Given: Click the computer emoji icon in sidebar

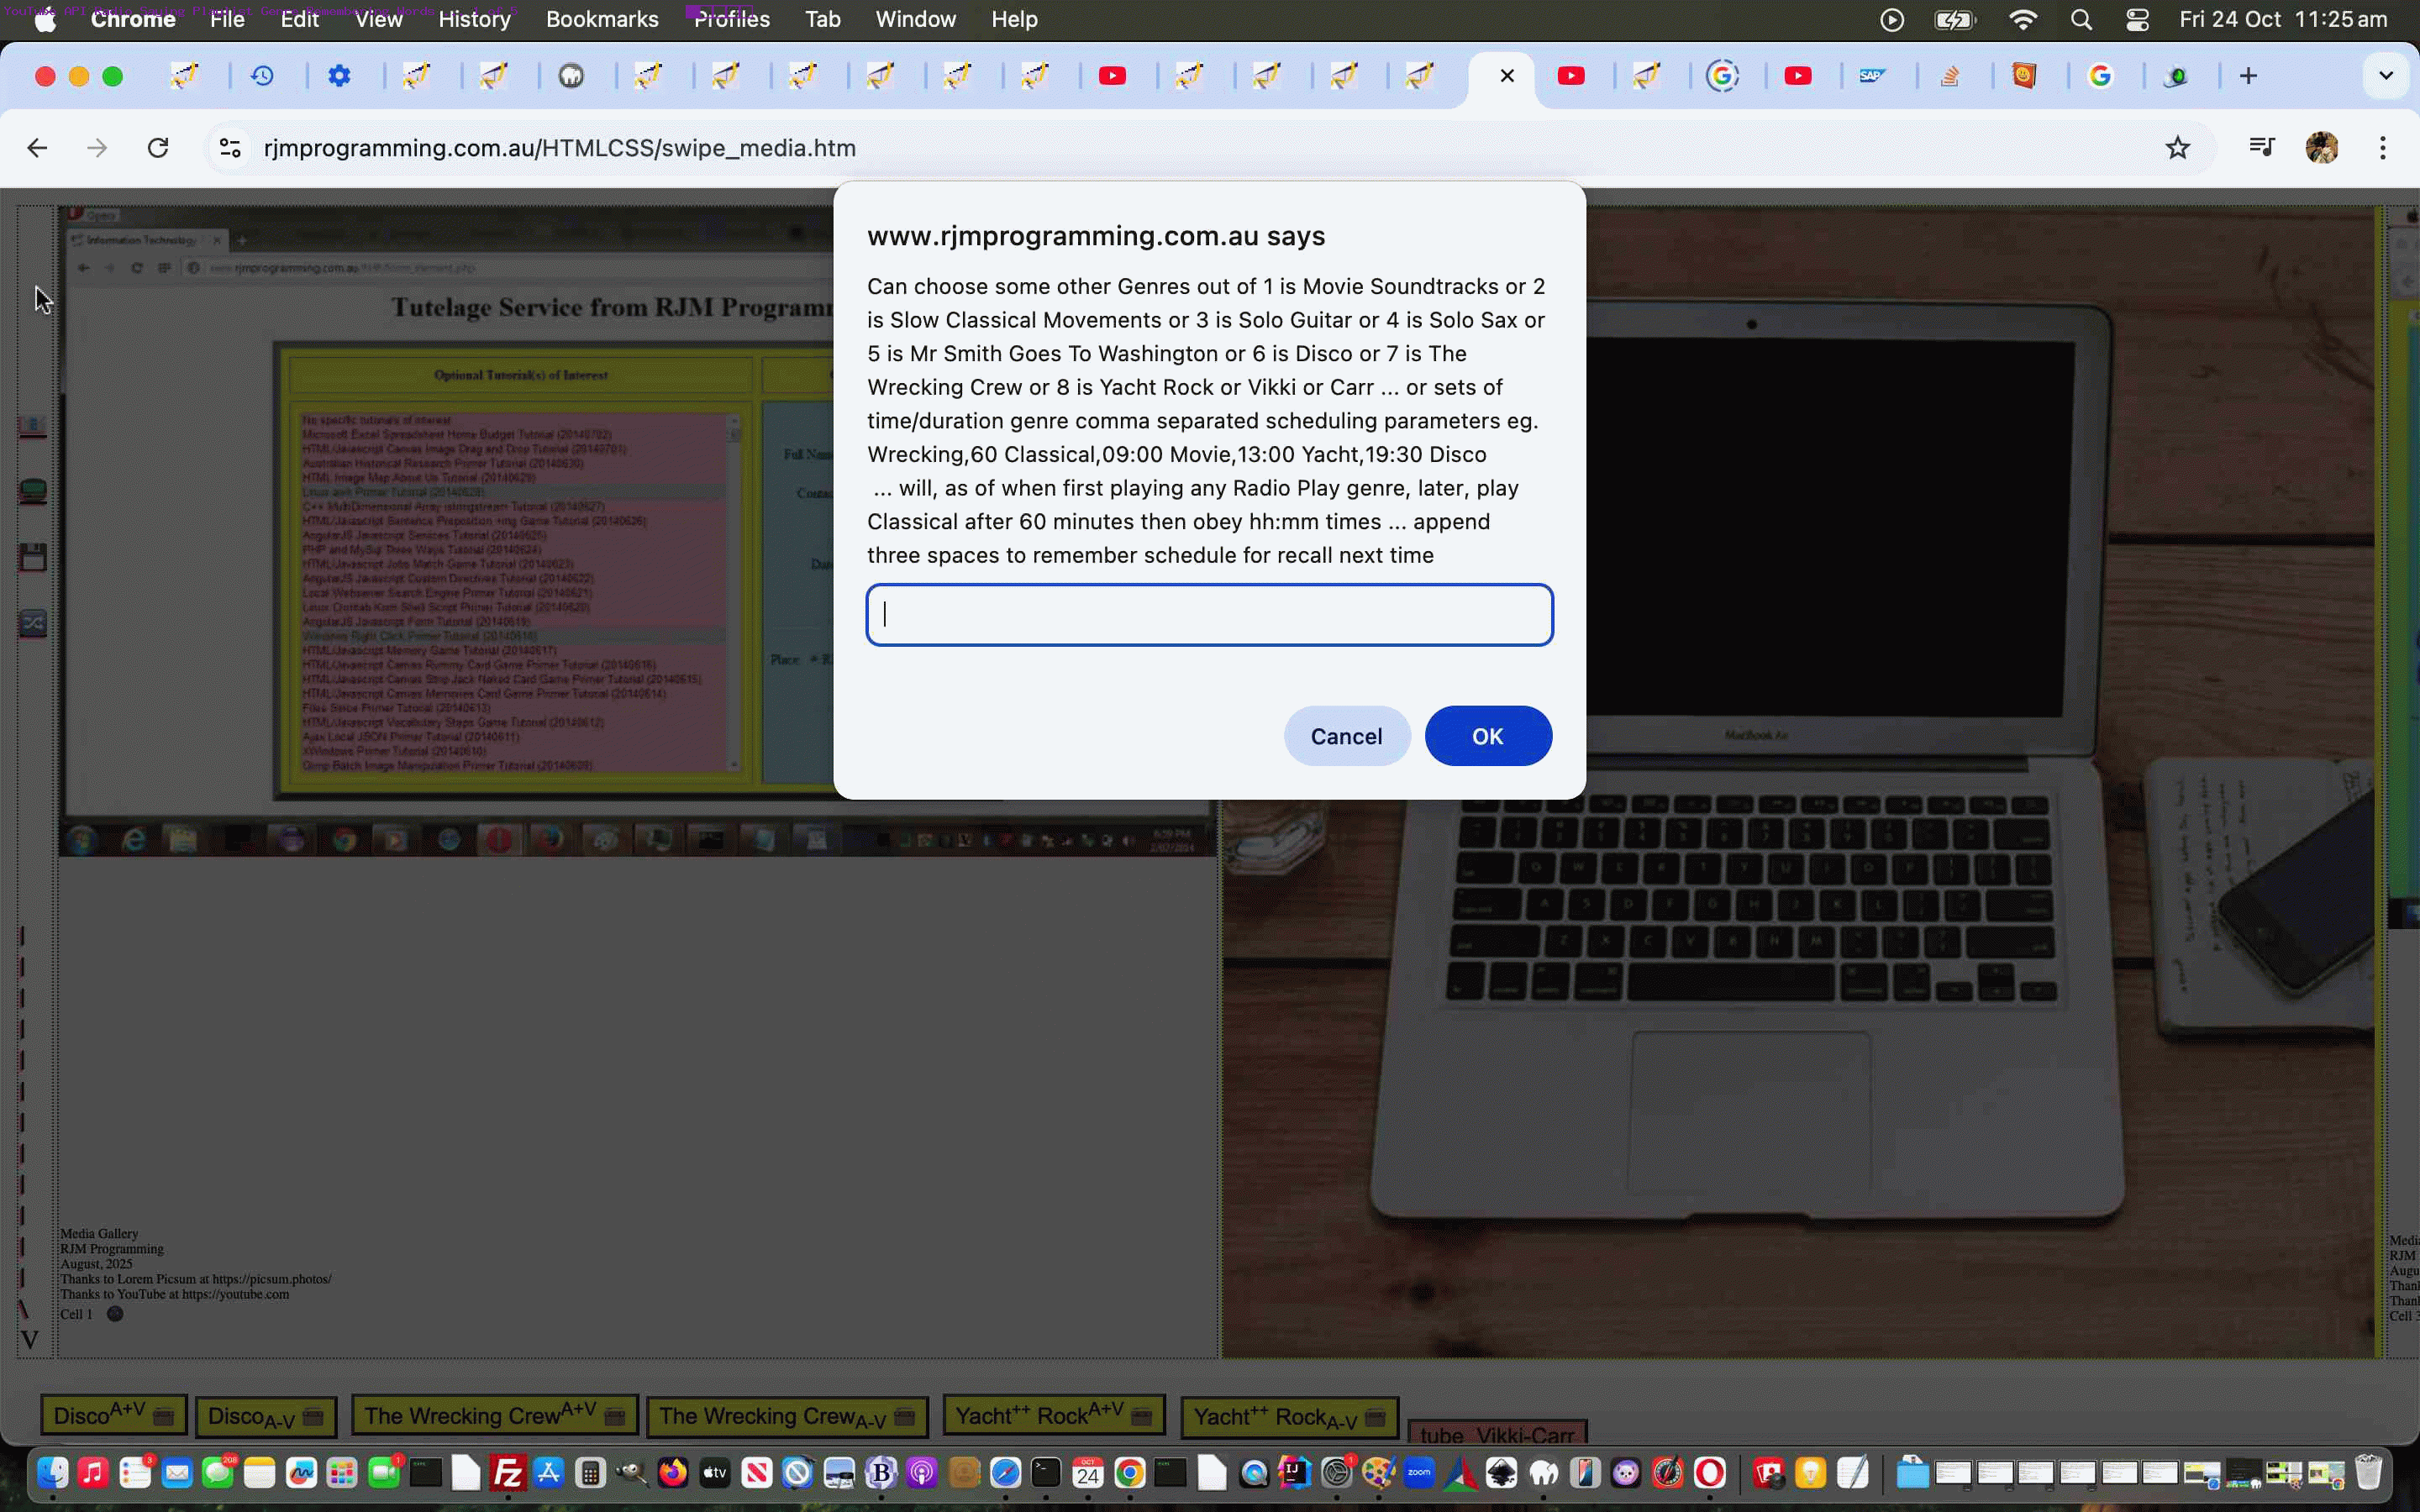Looking at the screenshot, I should coord(33,491).
